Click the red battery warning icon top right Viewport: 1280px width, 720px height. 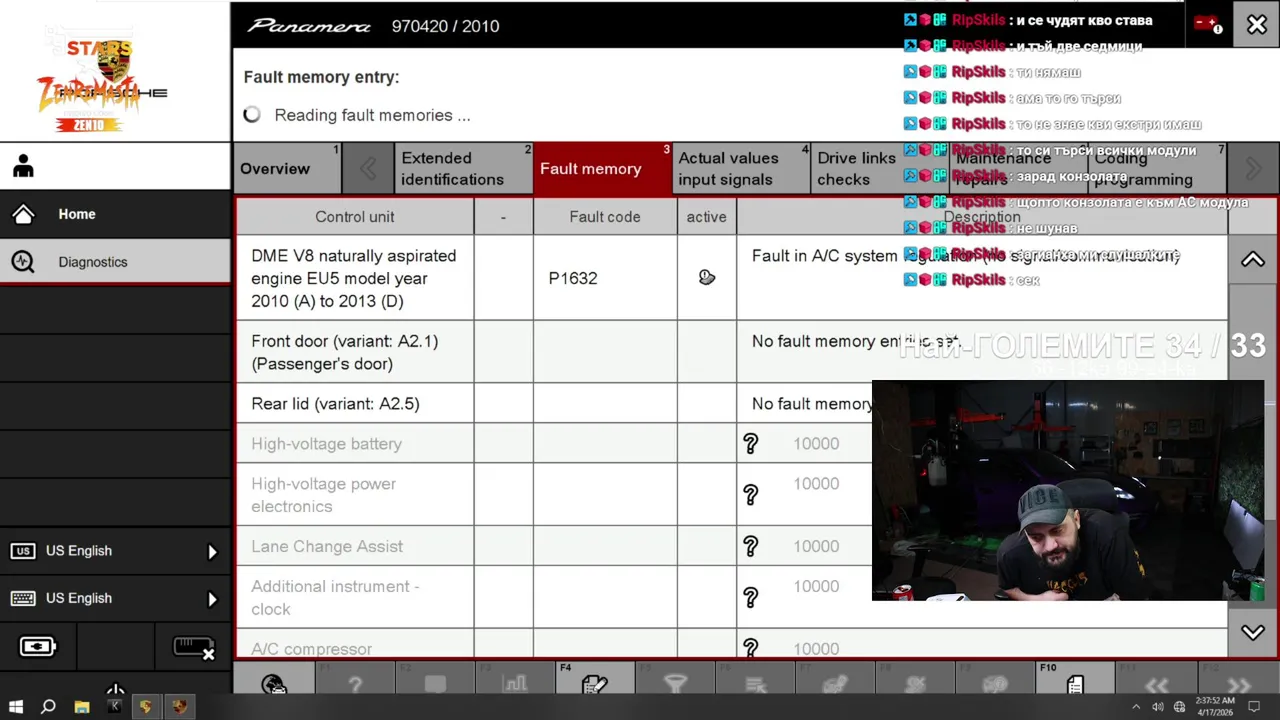(x=1208, y=25)
